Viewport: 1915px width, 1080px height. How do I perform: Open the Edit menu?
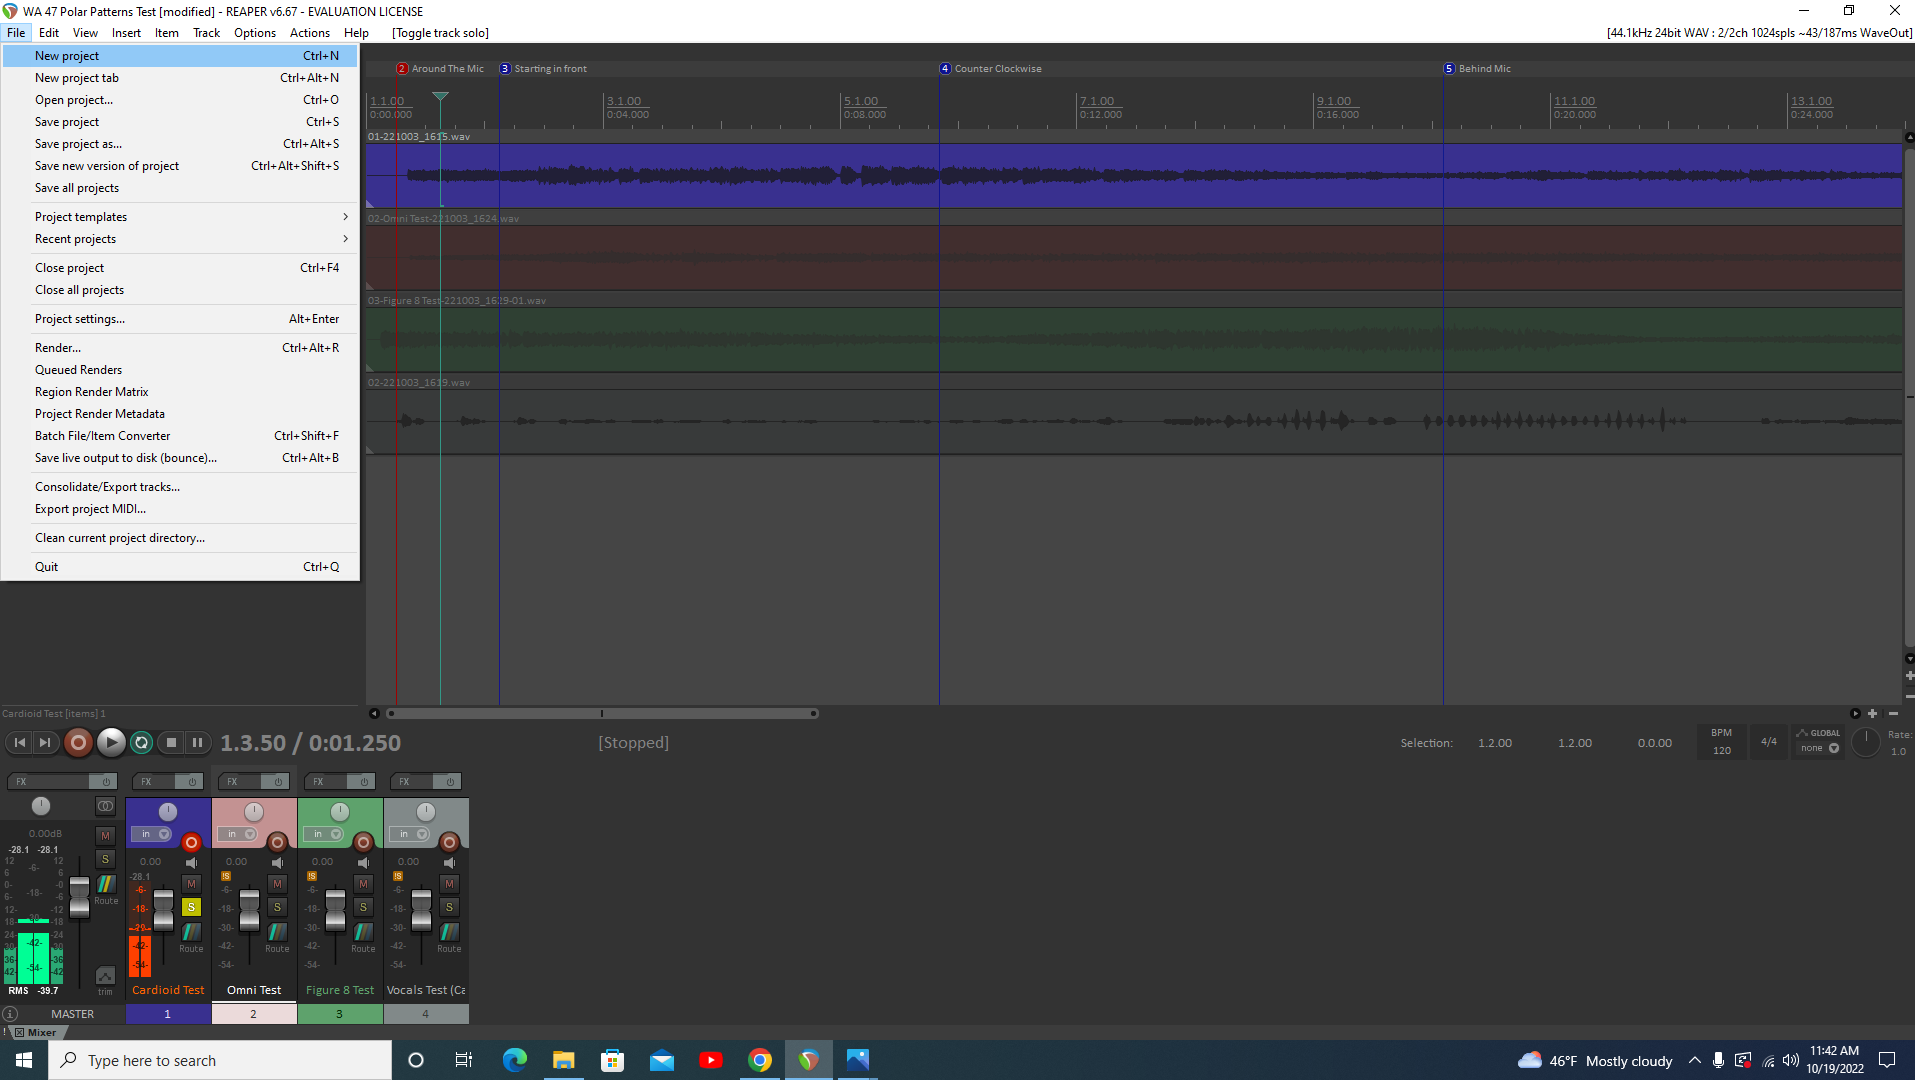point(49,33)
